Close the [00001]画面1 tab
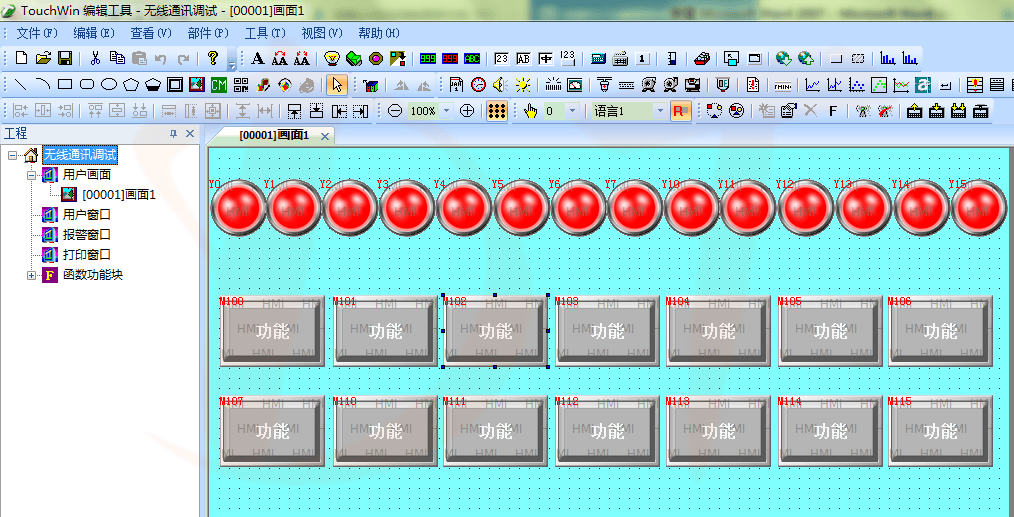 coord(325,136)
